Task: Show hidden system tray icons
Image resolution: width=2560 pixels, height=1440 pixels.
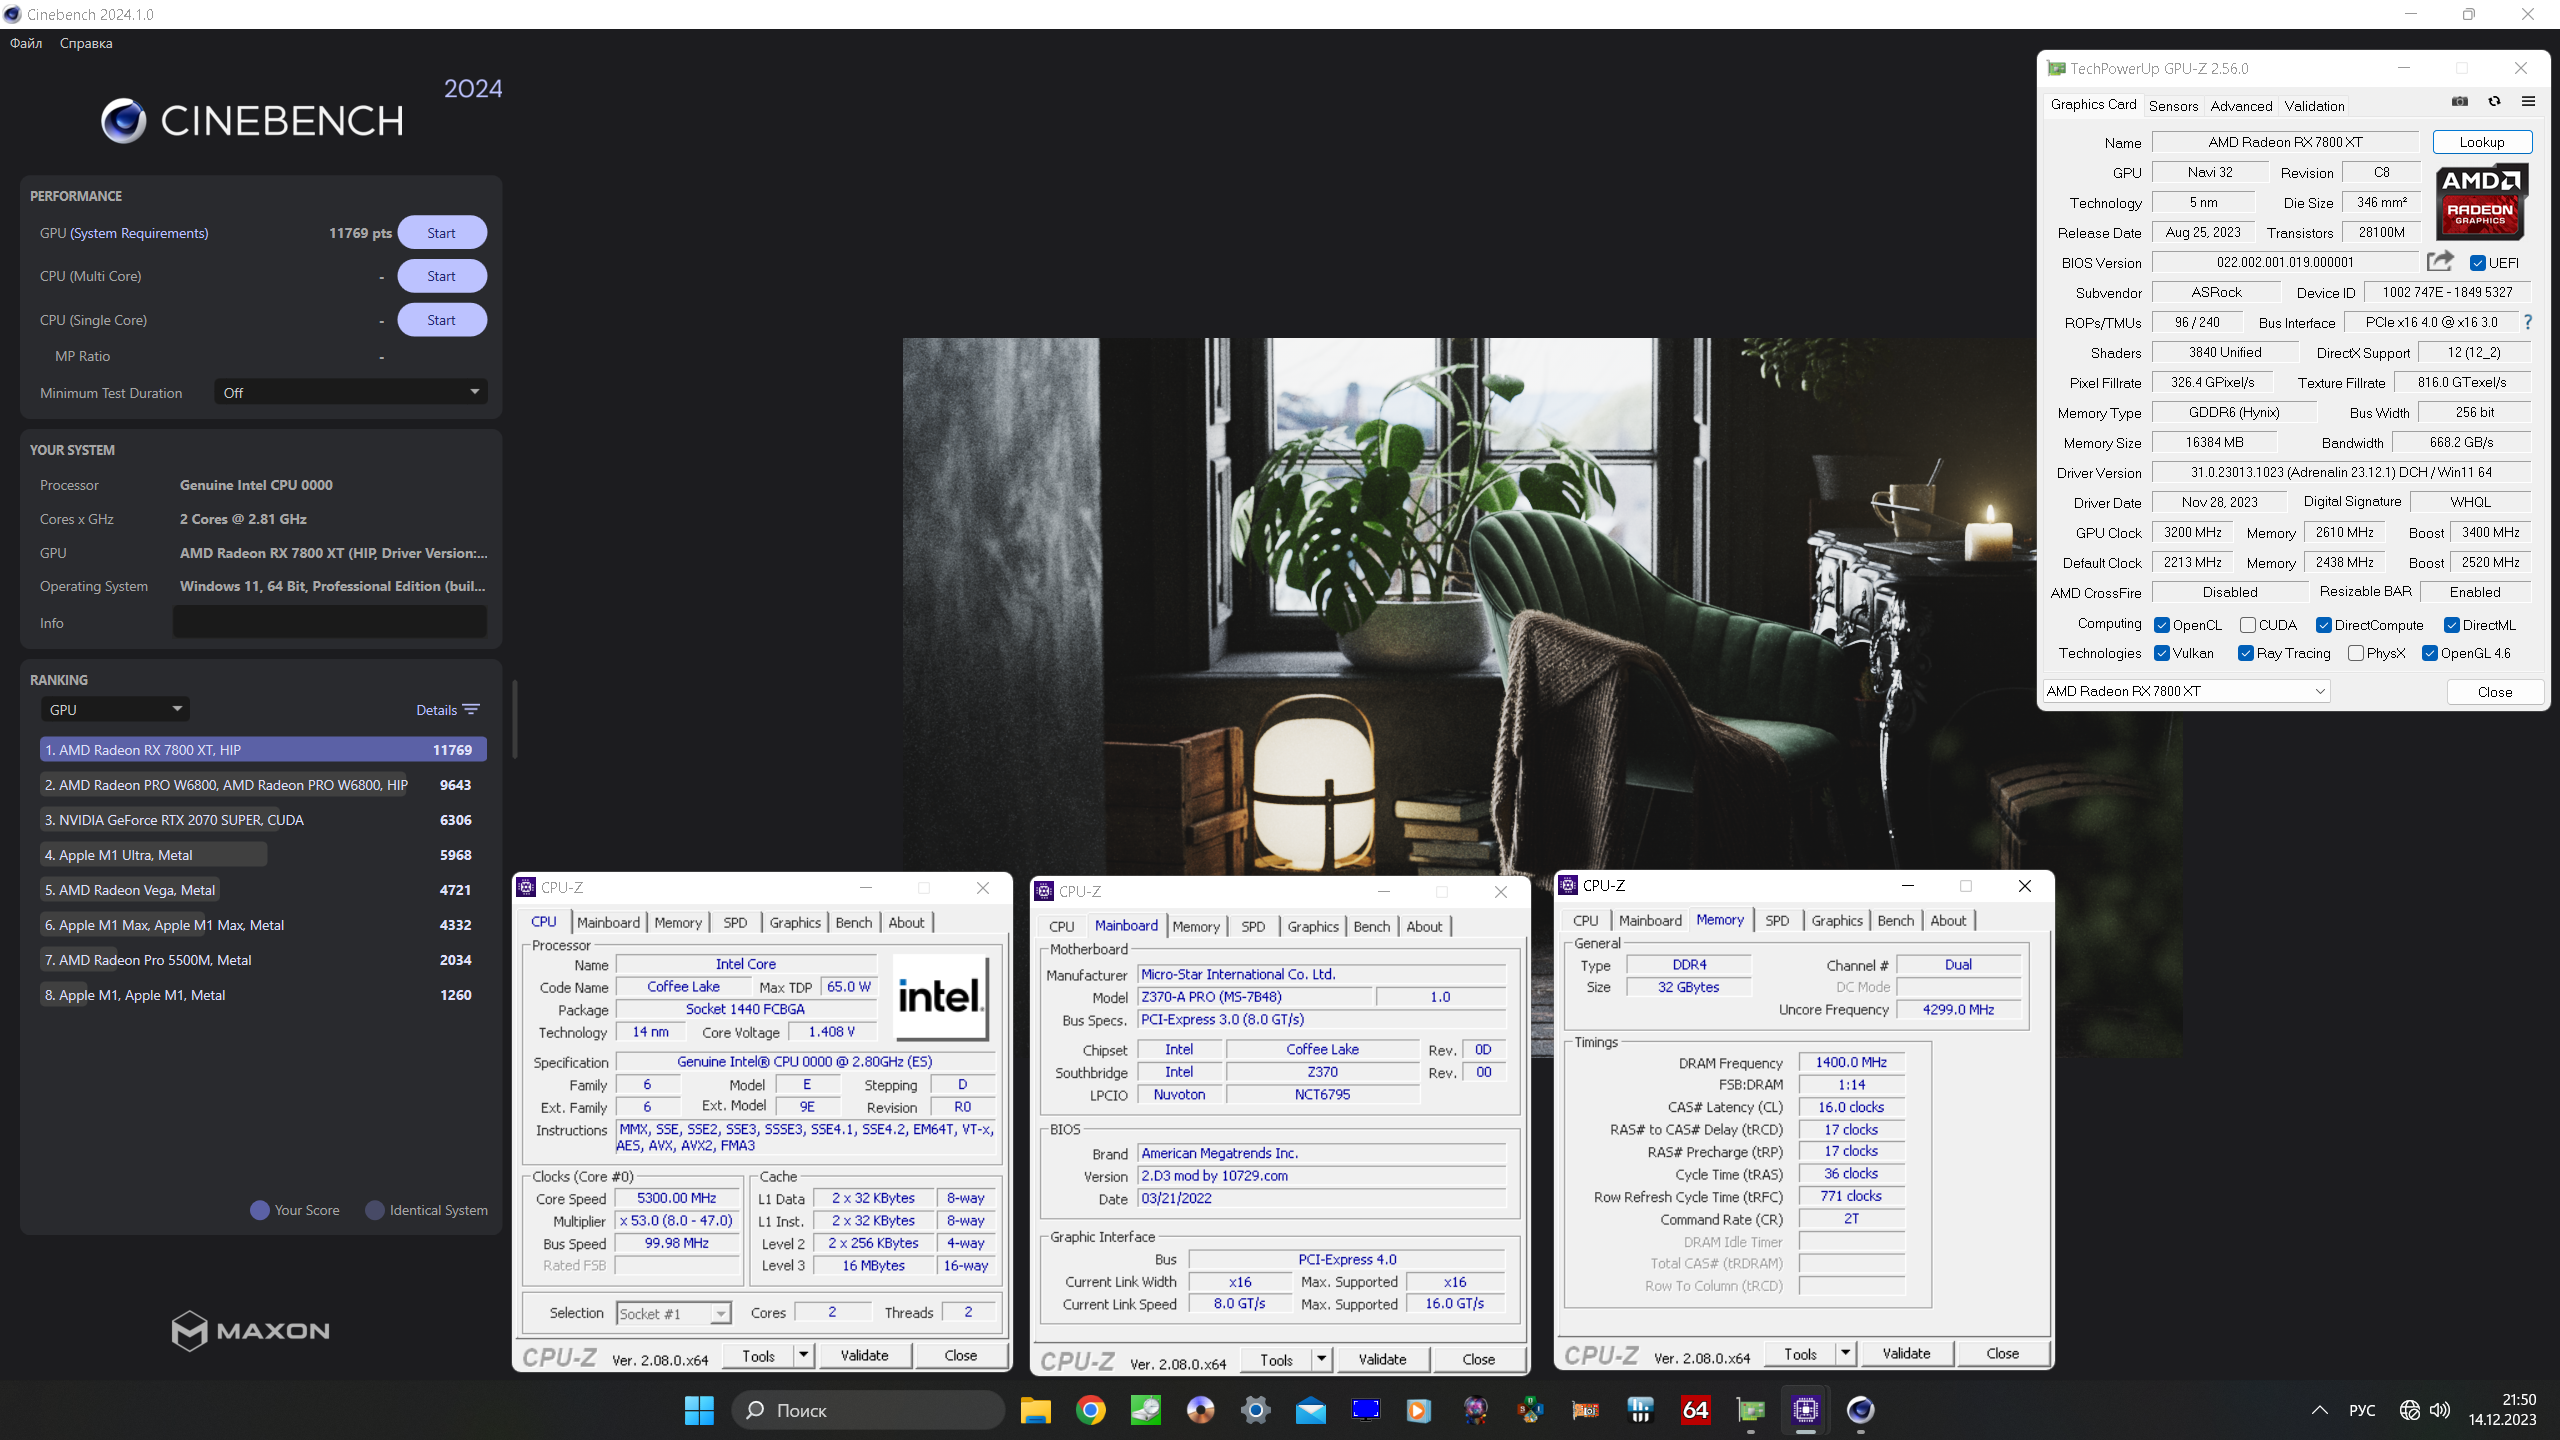Action: tap(2320, 1410)
